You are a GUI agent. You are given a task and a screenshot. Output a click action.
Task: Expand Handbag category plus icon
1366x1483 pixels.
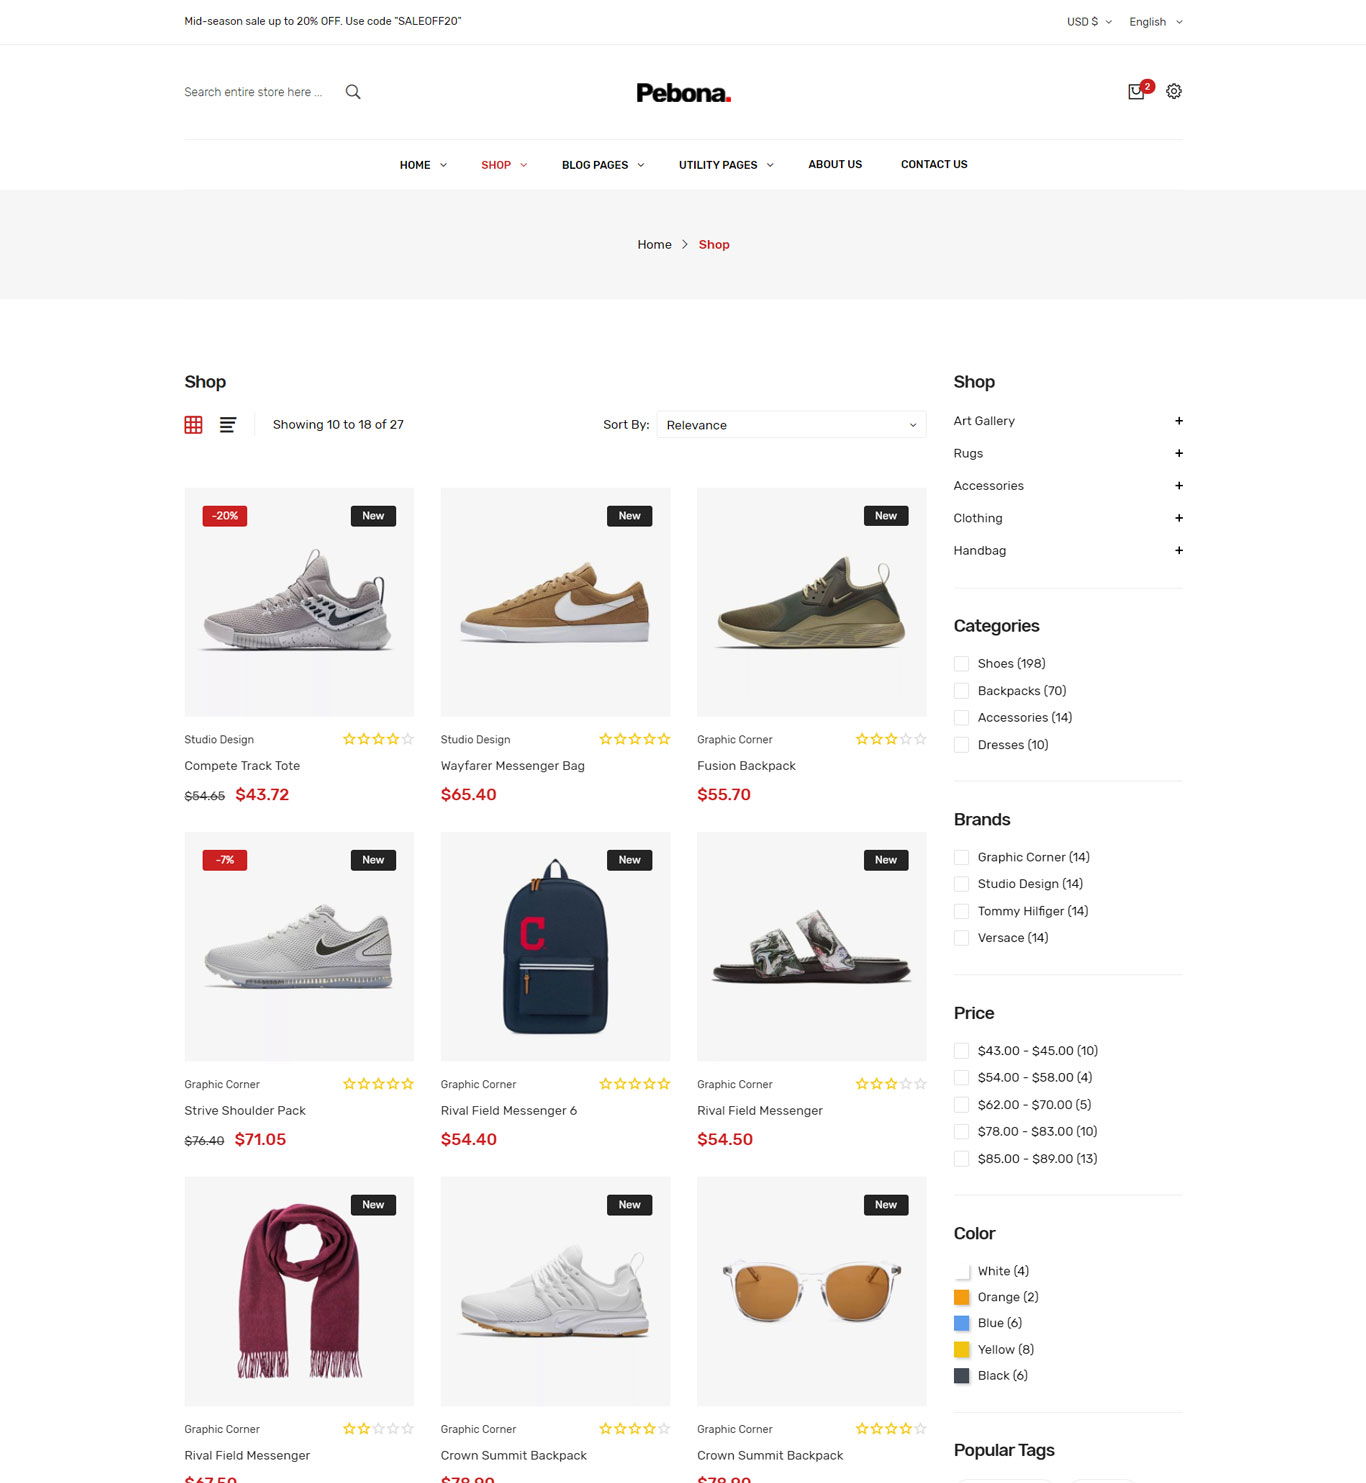coord(1179,550)
